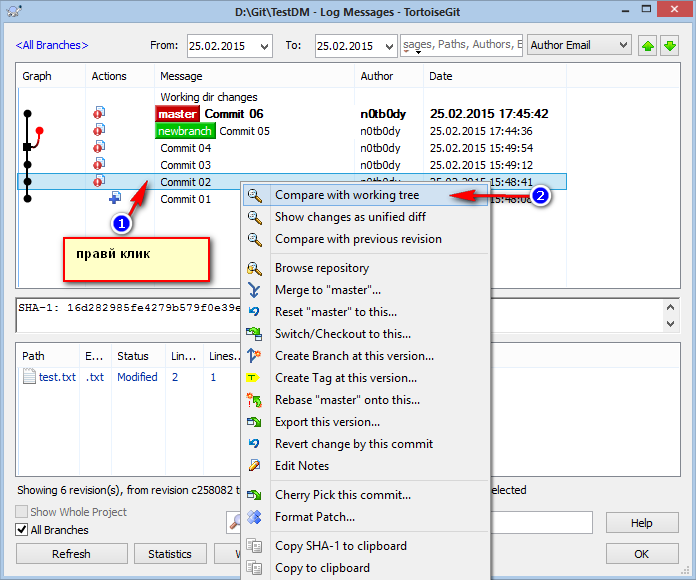Click the OK button
Screen dimensions: 696x580
tap(642, 554)
